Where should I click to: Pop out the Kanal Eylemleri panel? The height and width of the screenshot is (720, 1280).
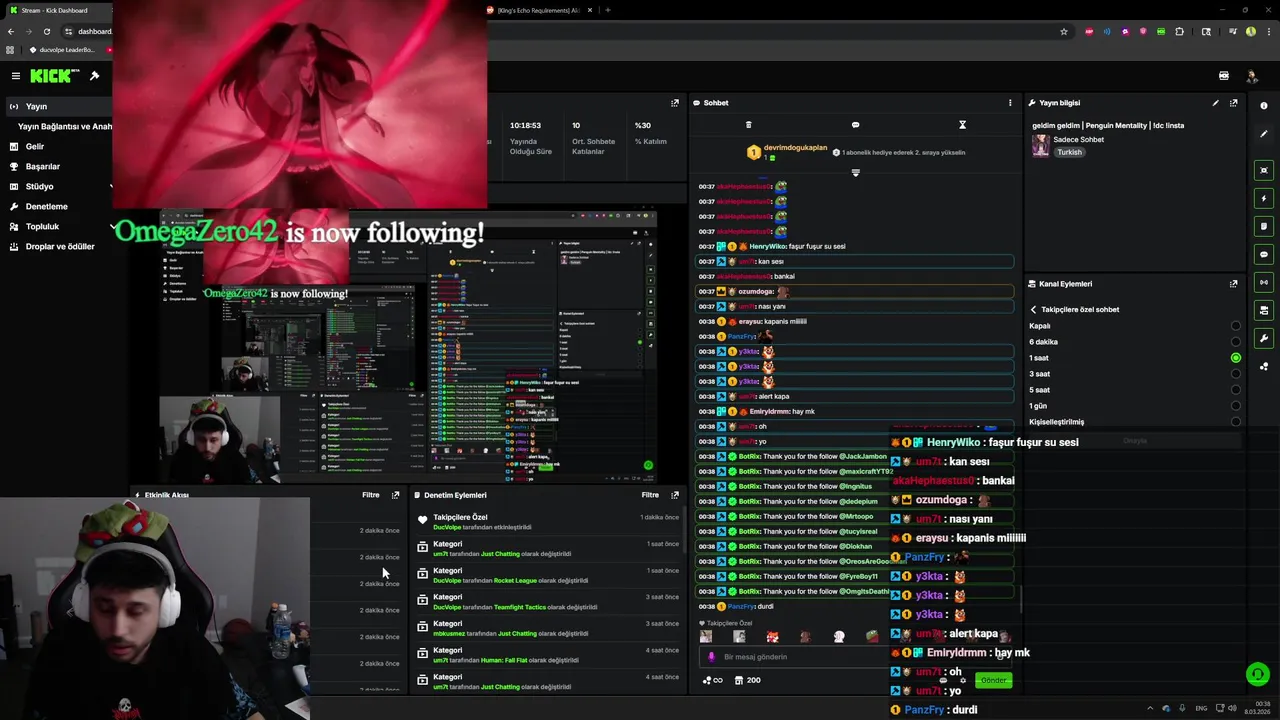tap(1233, 284)
